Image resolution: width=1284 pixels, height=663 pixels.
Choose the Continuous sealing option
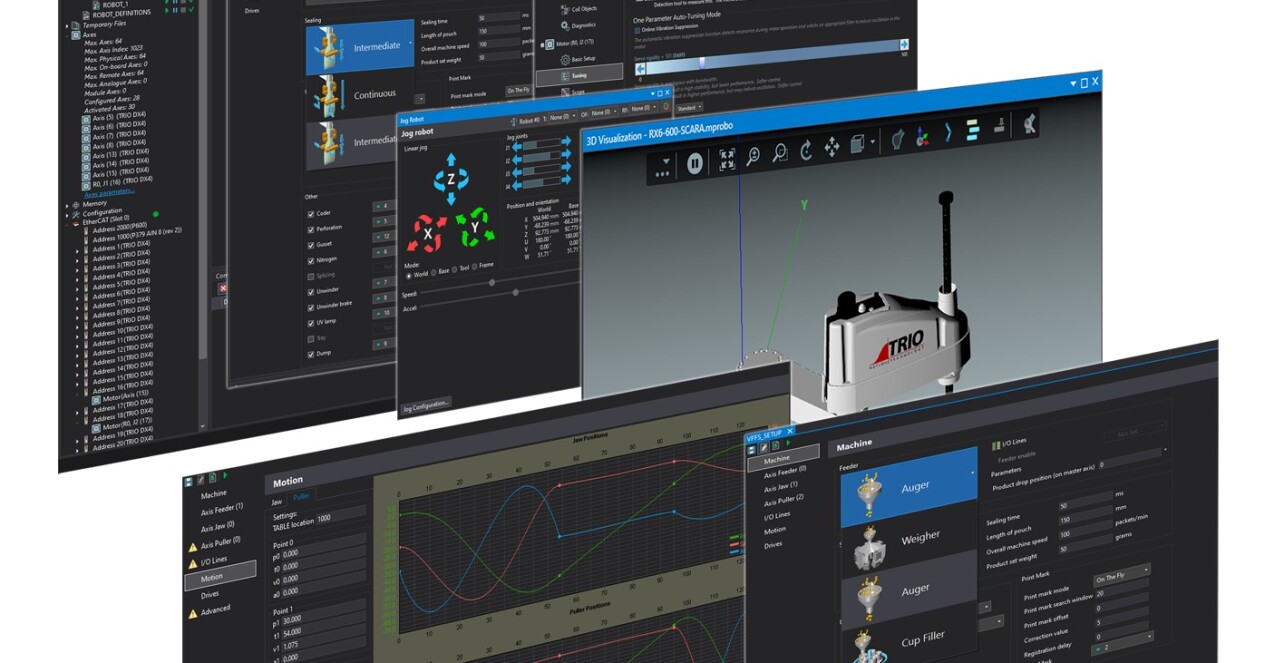click(360, 95)
